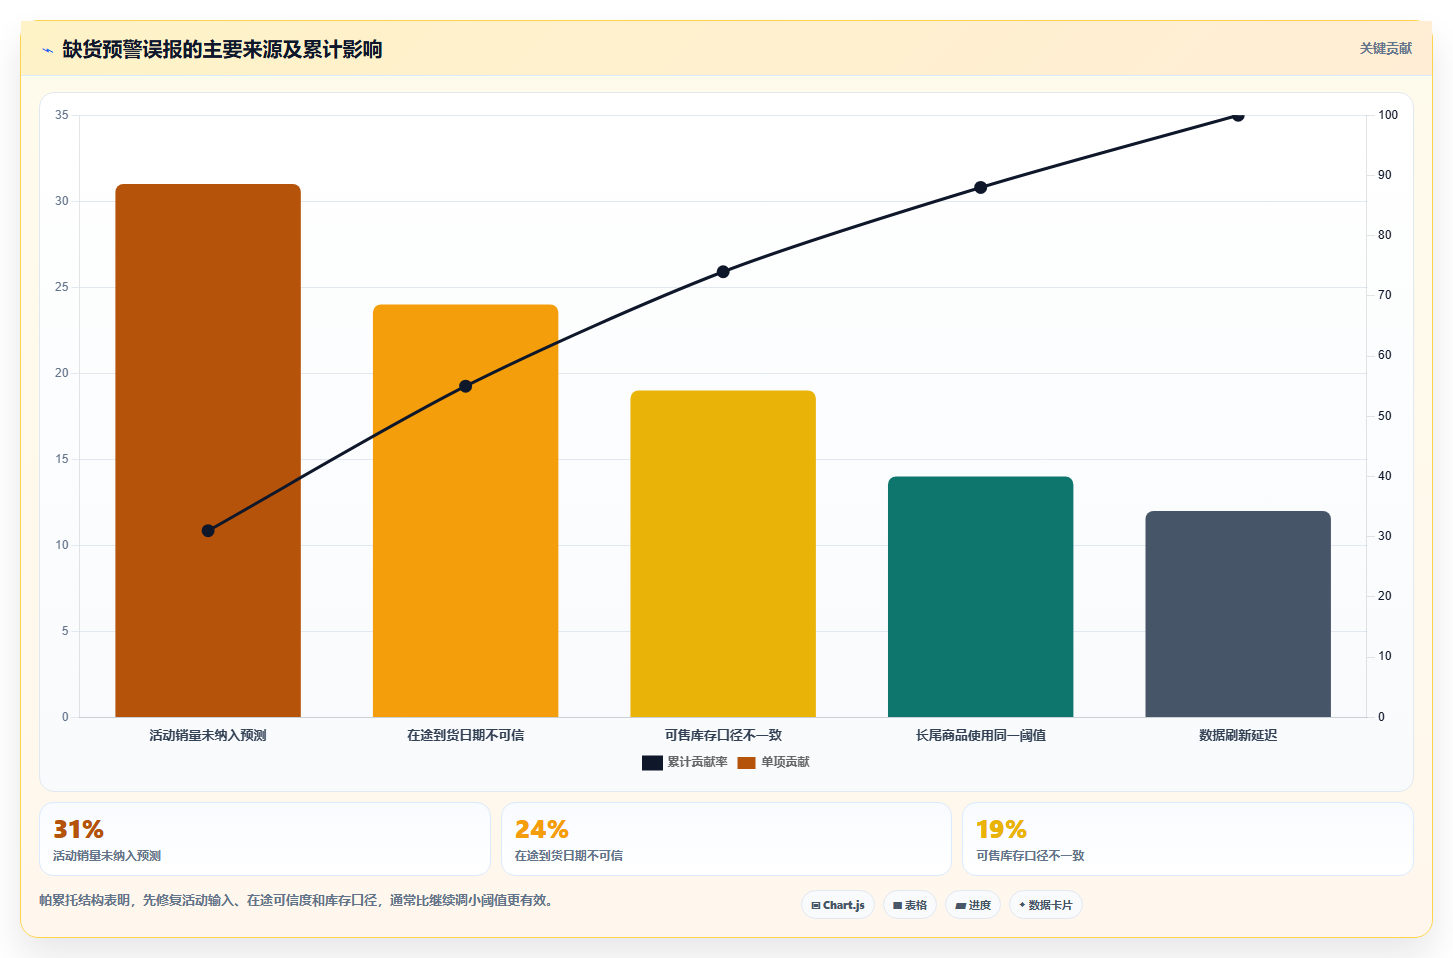Select the 表格 tag chip
1453x958 pixels.
click(910, 905)
